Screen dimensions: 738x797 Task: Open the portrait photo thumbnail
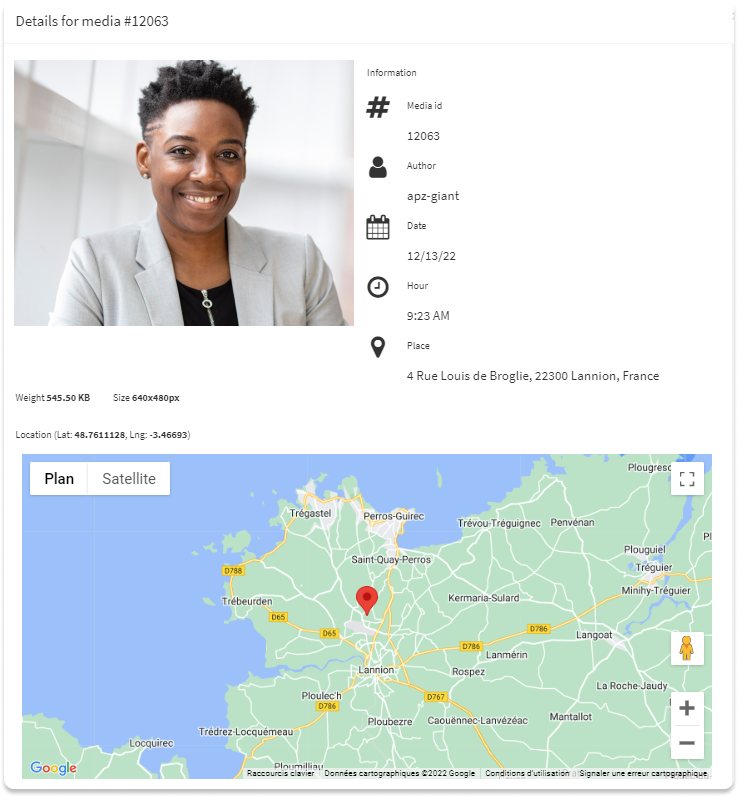[x=184, y=193]
